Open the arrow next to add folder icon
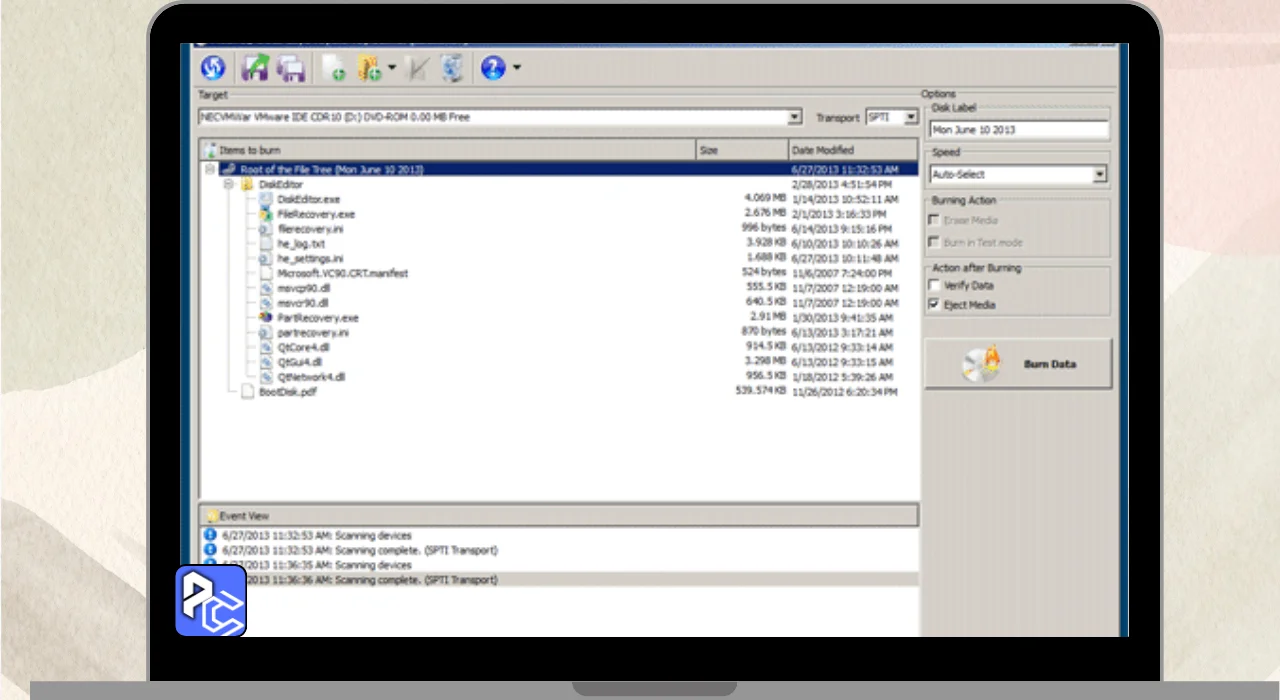Viewport: 1280px width, 700px height. click(392, 69)
